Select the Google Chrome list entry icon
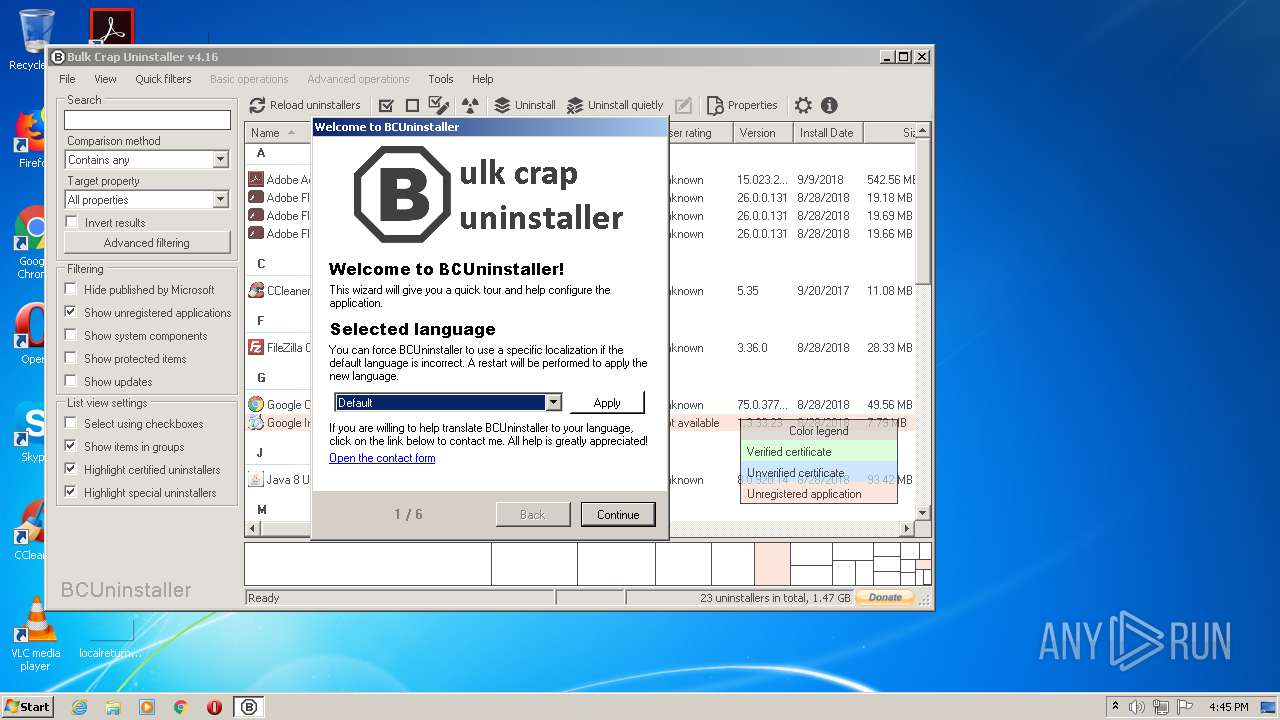The image size is (1280, 720). [x=256, y=405]
